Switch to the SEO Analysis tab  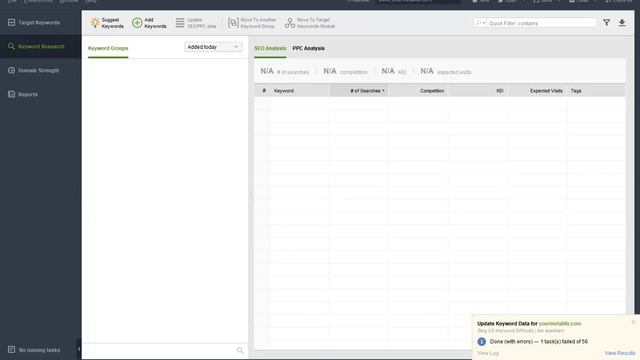point(270,48)
